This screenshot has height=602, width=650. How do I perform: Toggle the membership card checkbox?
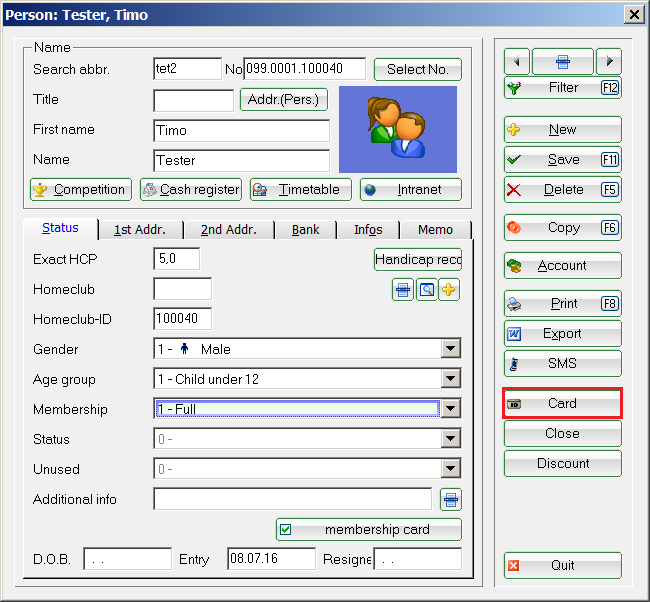(x=286, y=529)
